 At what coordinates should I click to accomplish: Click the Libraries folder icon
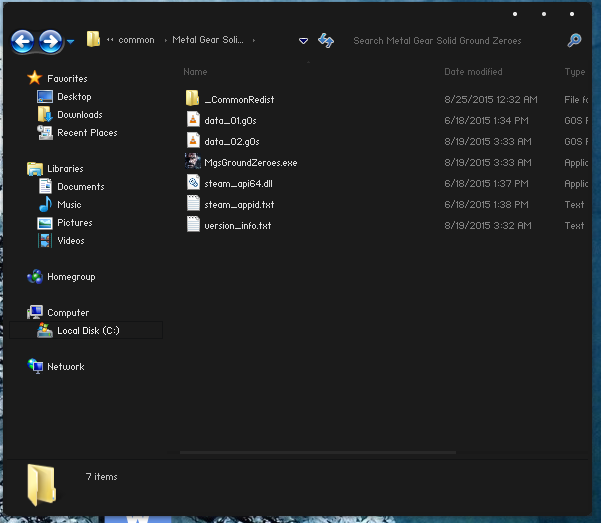click(35, 168)
